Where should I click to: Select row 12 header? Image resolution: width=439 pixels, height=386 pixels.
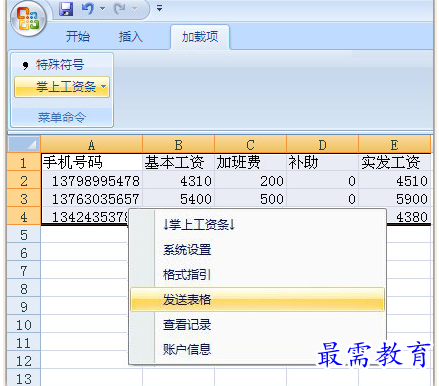[24, 361]
